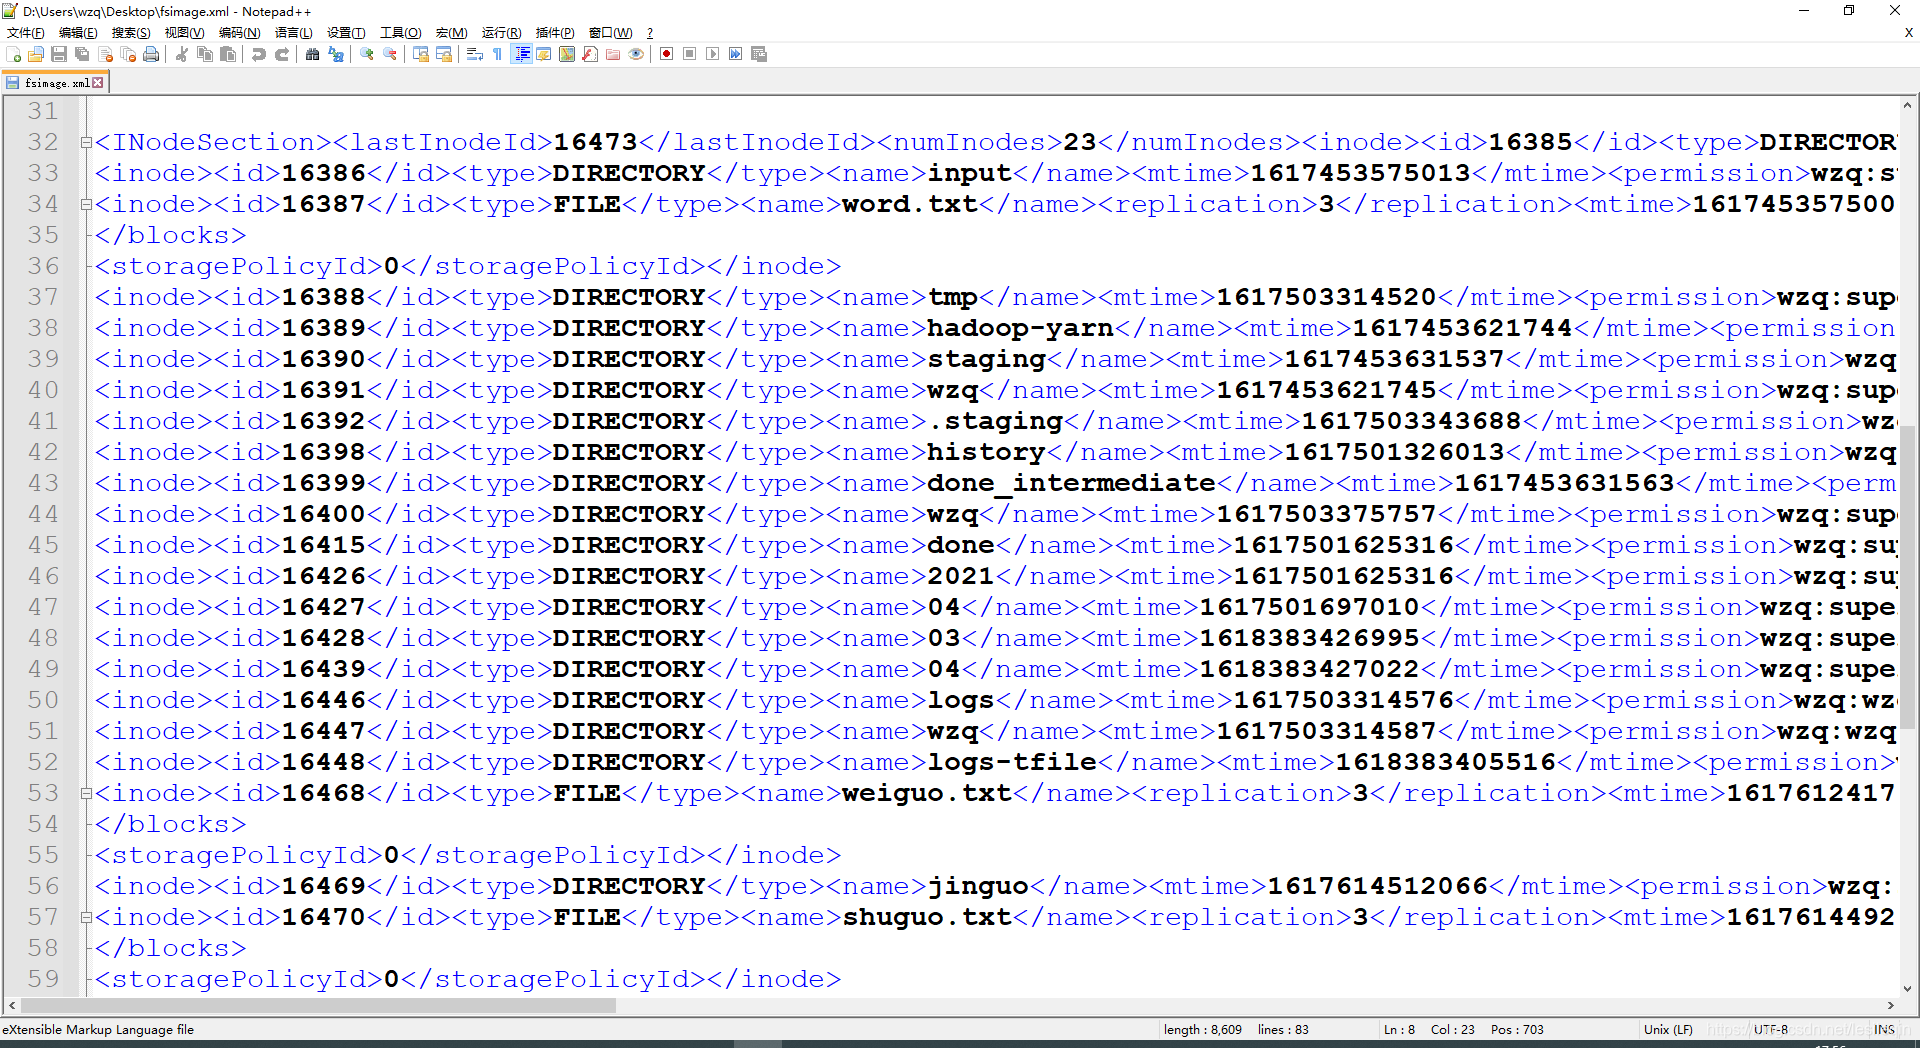Click line number 45 in the margin
Image resolution: width=1920 pixels, height=1048 pixels.
[x=43, y=545]
